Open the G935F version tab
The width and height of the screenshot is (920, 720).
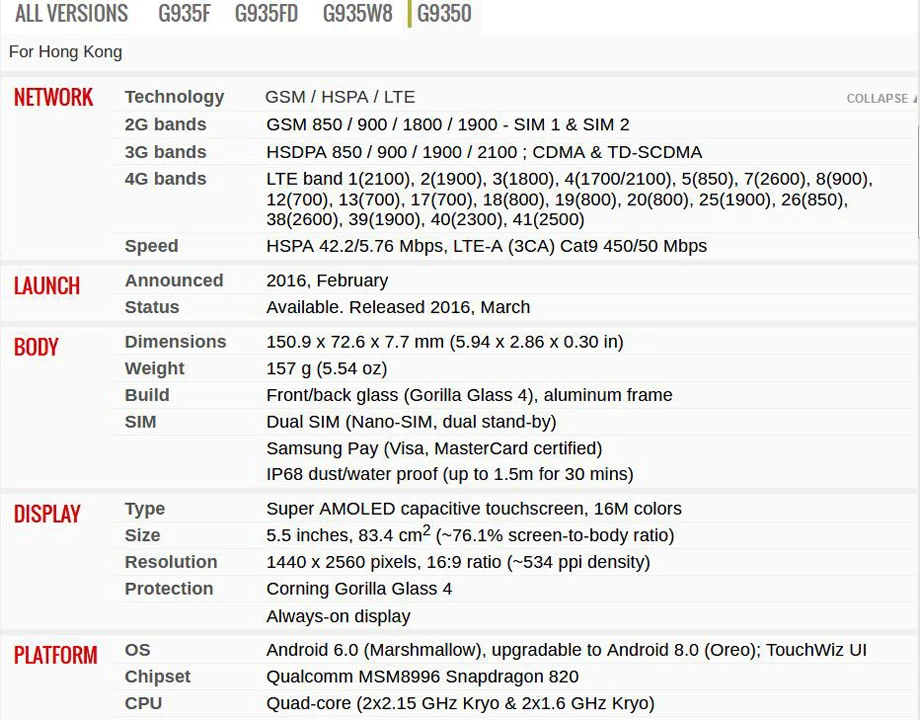[x=184, y=13]
